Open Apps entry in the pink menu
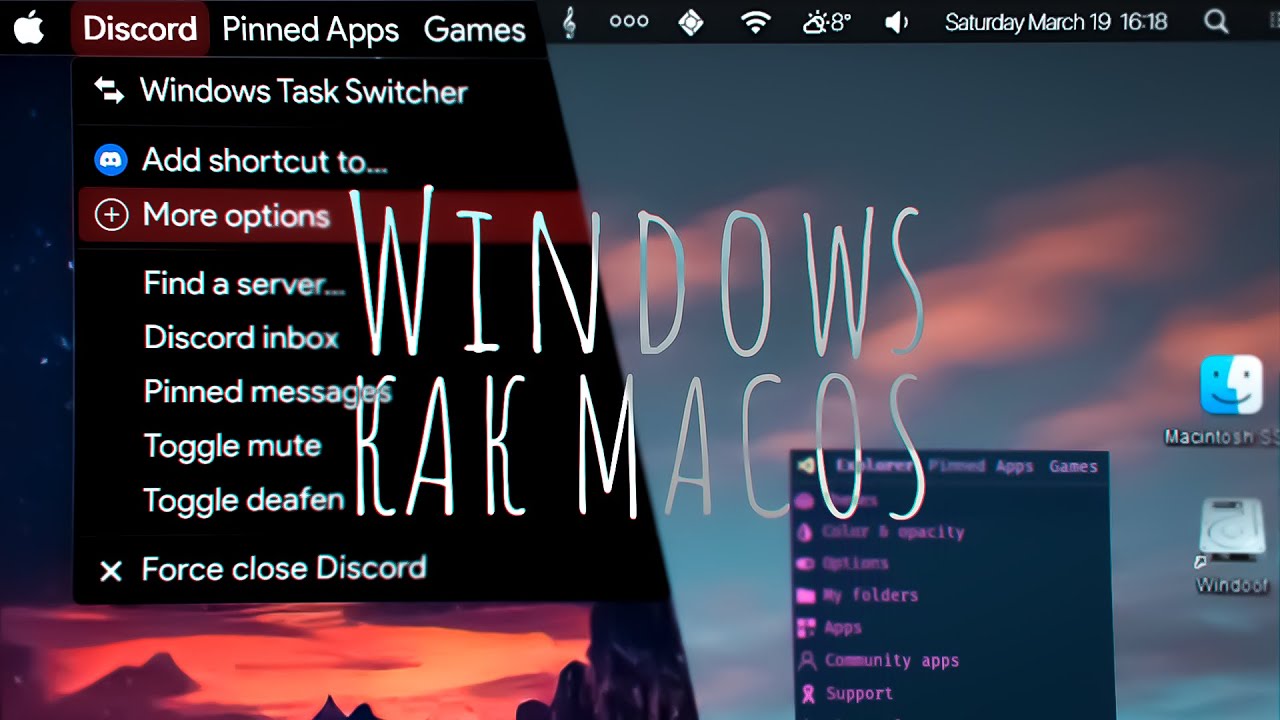This screenshot has width=1280, height=720. [x=843, y=628]
